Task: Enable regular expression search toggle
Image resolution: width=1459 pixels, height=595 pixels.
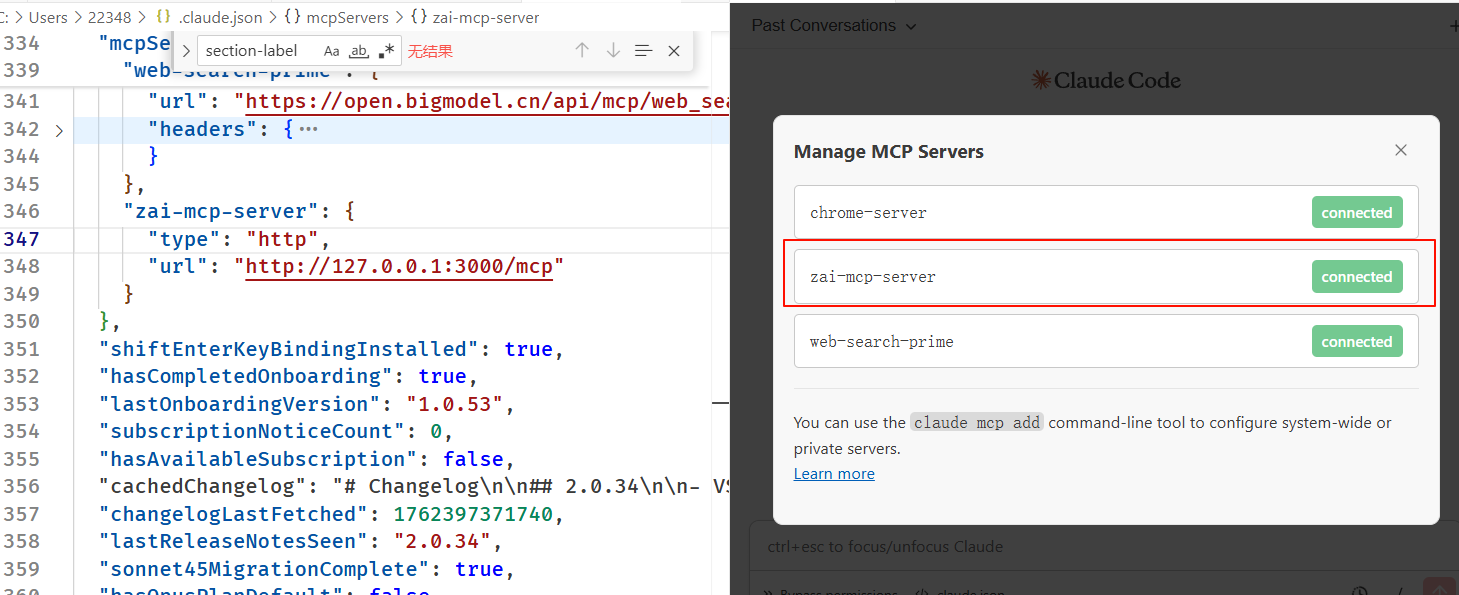Action: 386,51
